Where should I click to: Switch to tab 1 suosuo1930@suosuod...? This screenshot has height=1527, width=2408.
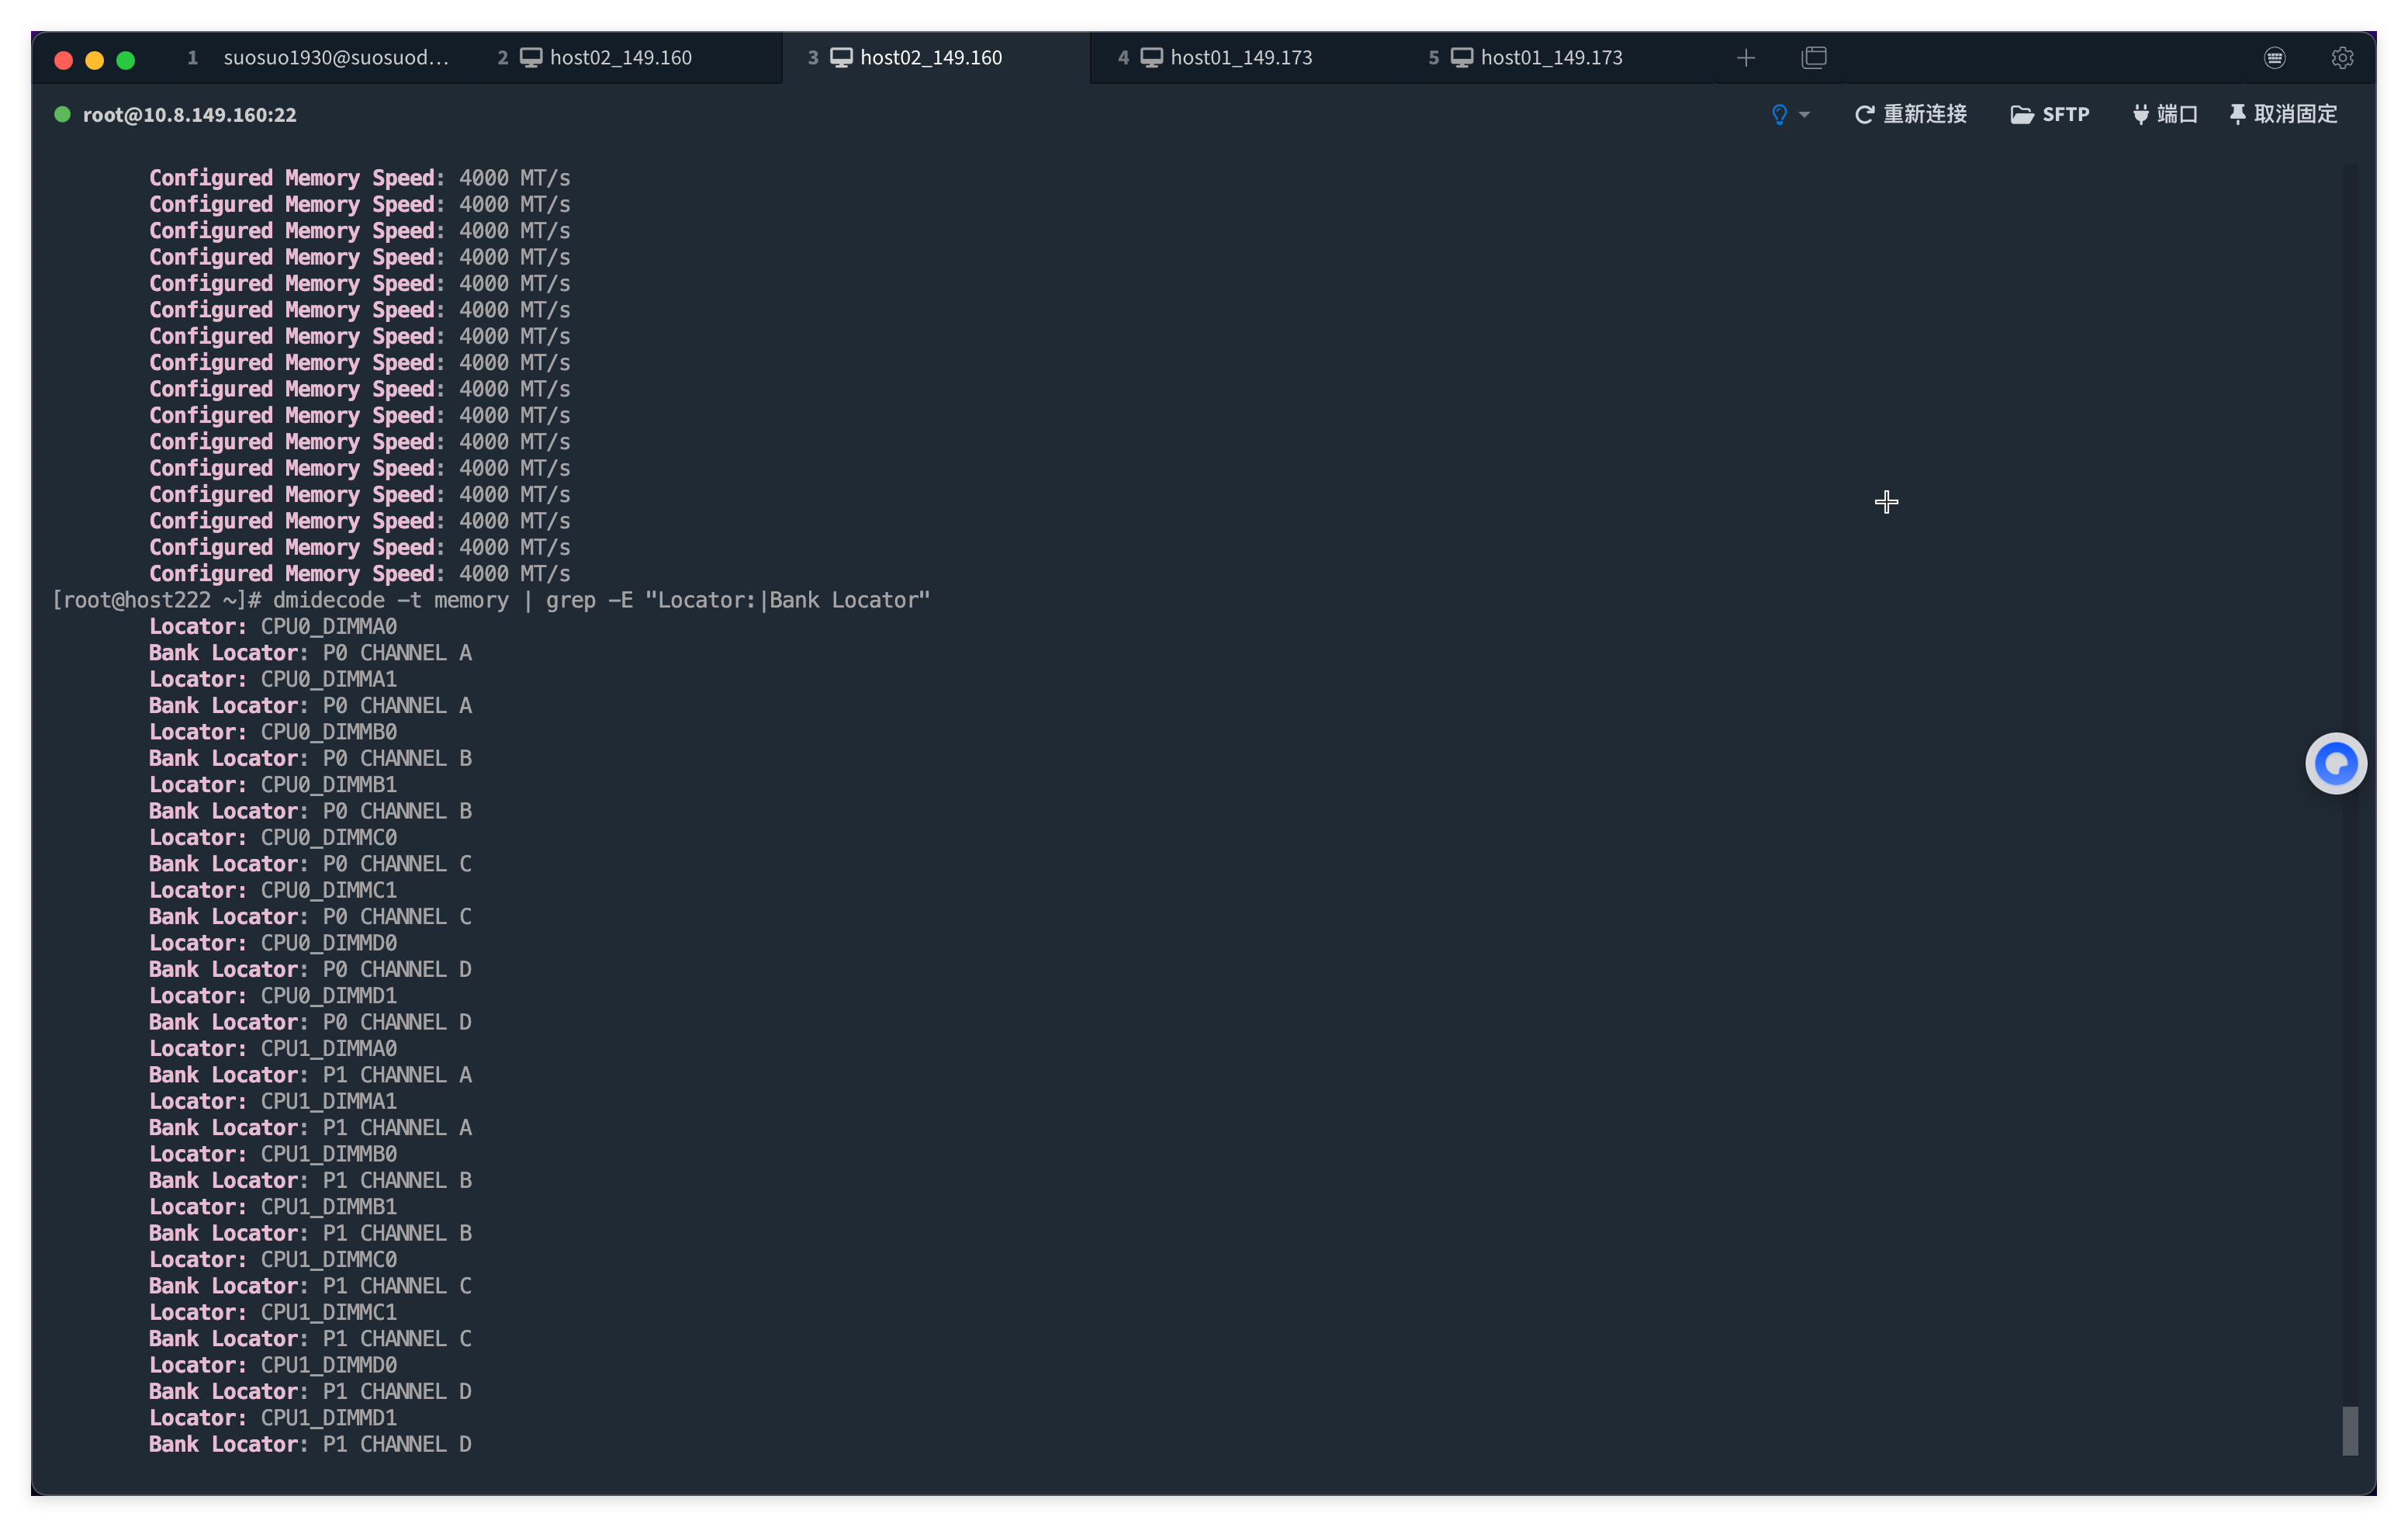tap(320, 58)
